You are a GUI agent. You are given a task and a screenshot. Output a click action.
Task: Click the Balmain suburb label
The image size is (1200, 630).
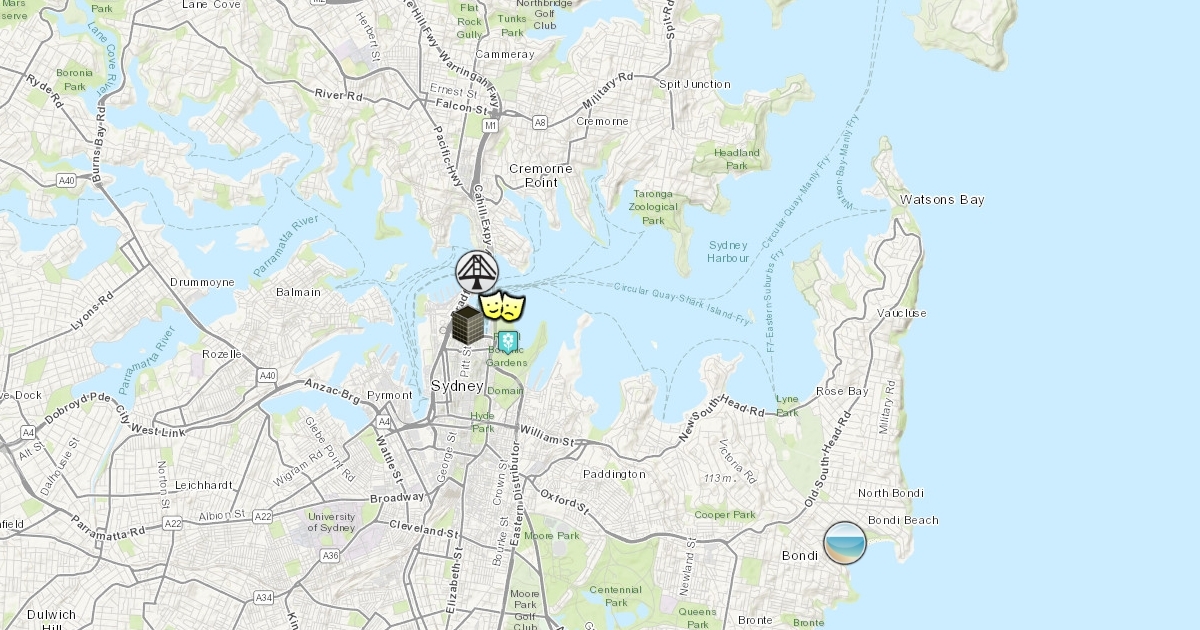(298, 292)
